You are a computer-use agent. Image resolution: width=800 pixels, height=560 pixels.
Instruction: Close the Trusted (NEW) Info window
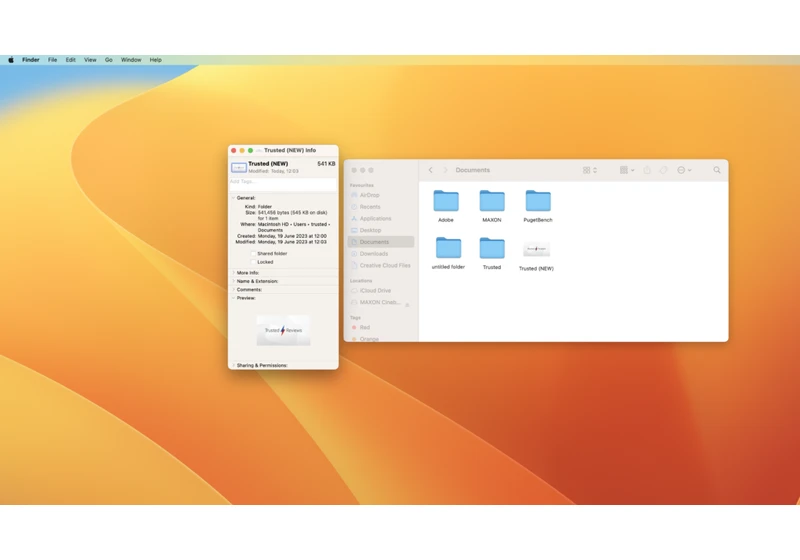234,150
